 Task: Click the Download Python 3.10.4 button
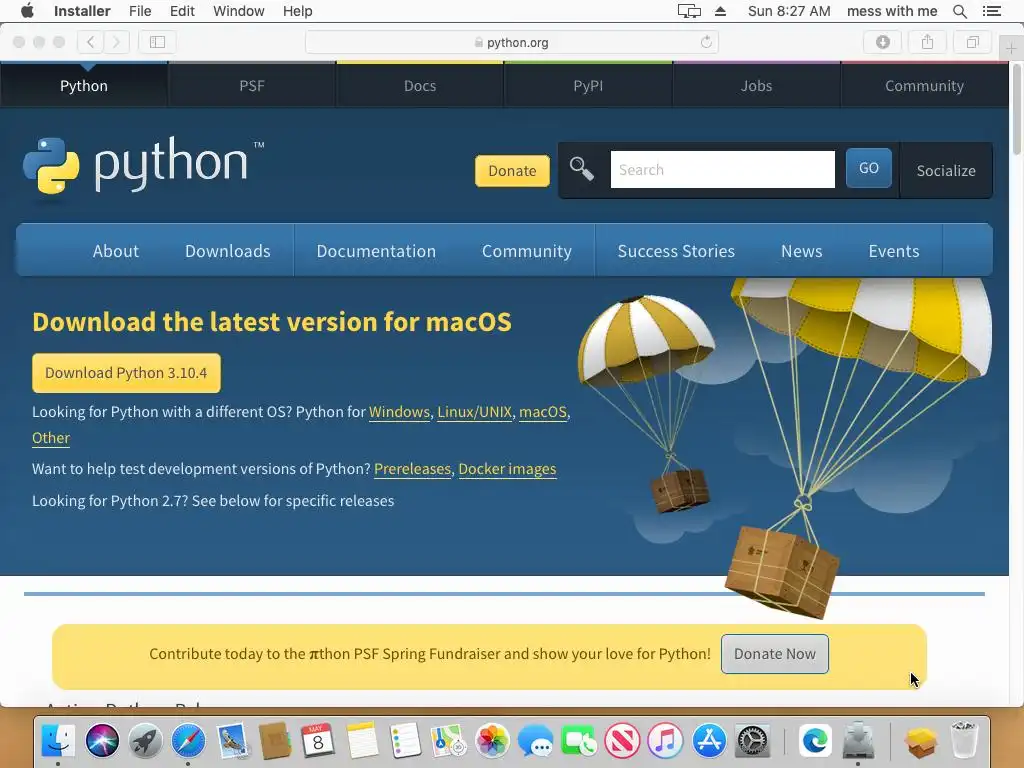tap(126, 373)
